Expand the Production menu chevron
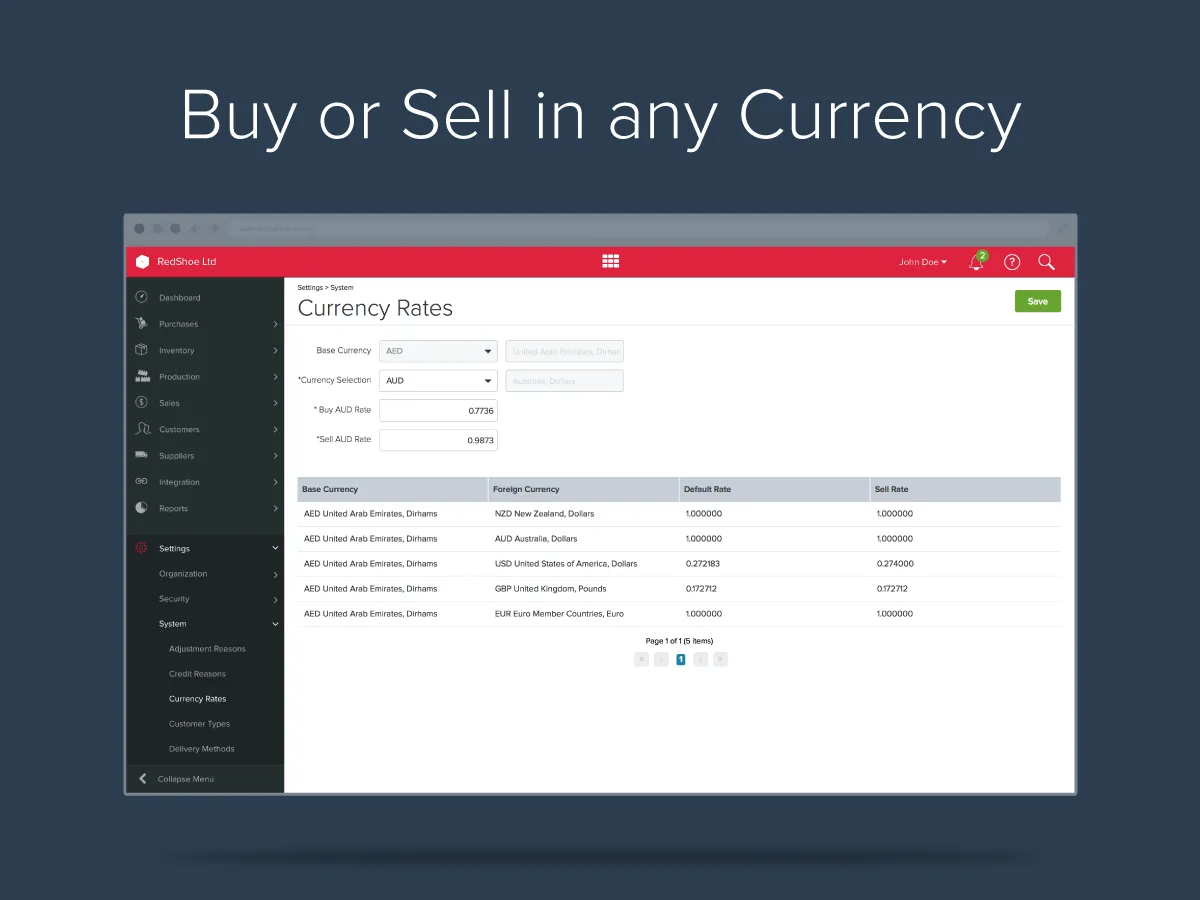The height and width of the screenshot is (900, 1200). [x=275, y=377]
